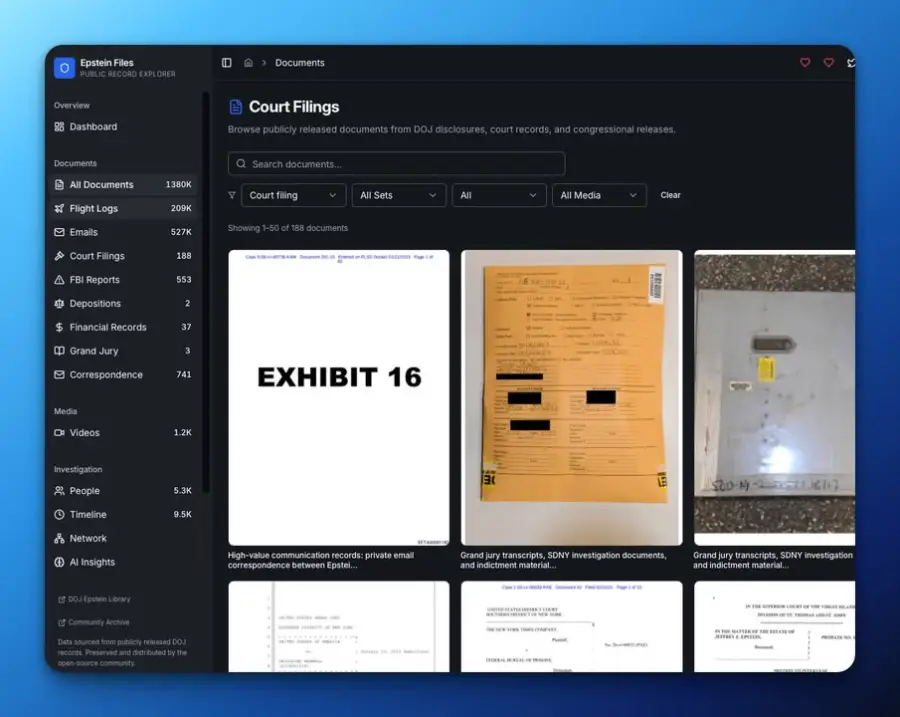900x717 pixels.
Task: Focus the Search documents field
Action: point(397,164)
